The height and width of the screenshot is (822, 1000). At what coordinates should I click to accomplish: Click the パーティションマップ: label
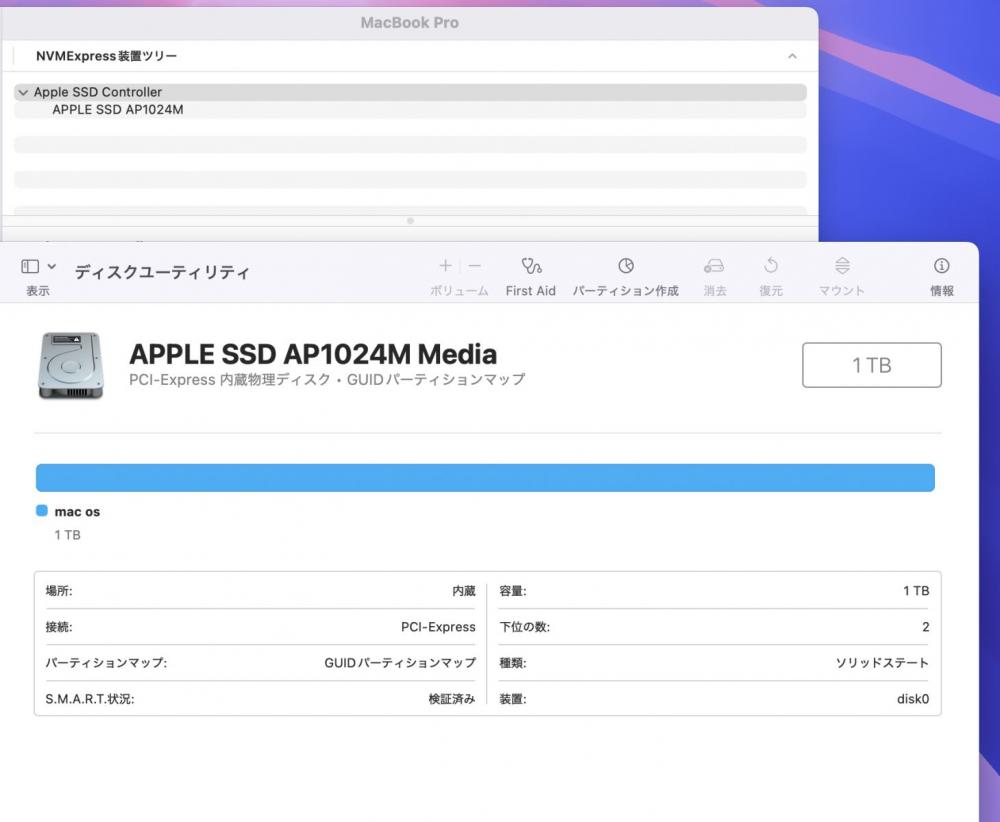click(106, 663)
